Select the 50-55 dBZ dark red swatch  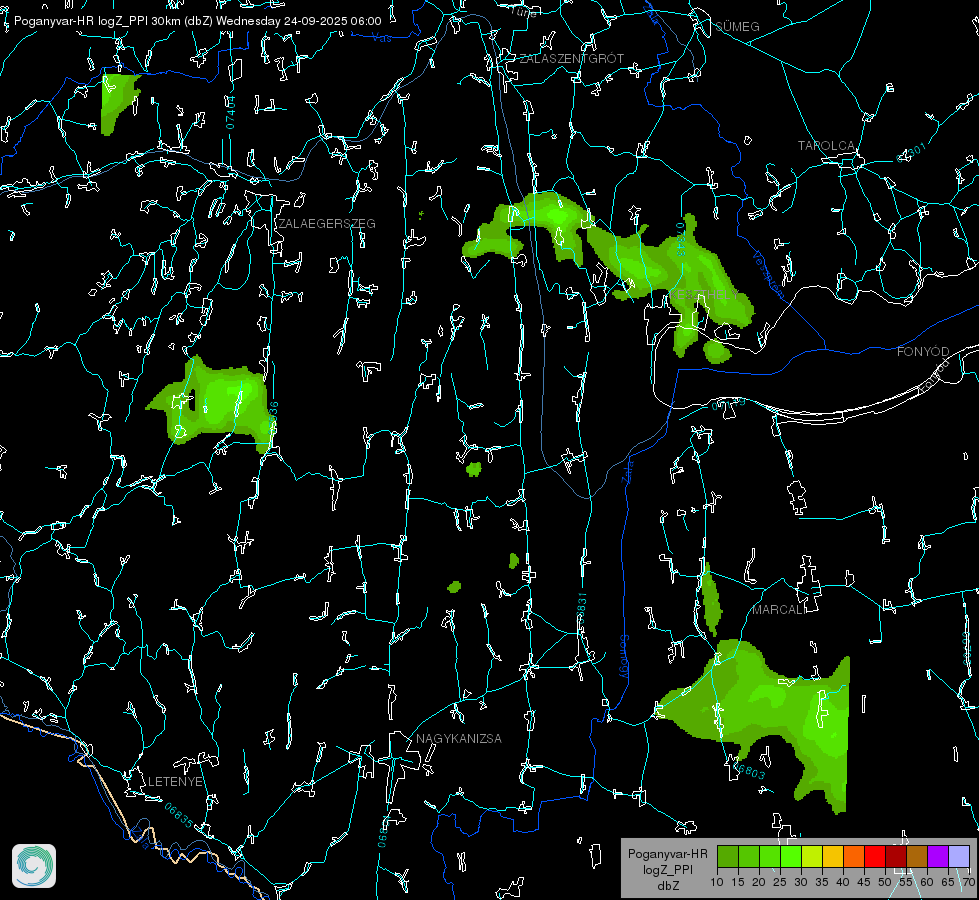[x=896, y=856]
